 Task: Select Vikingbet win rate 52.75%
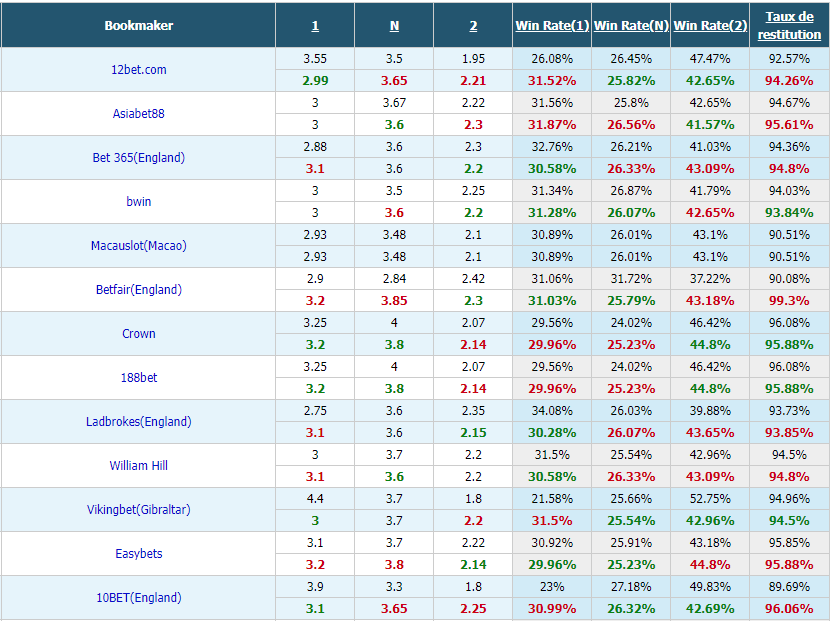coord(710,499)
